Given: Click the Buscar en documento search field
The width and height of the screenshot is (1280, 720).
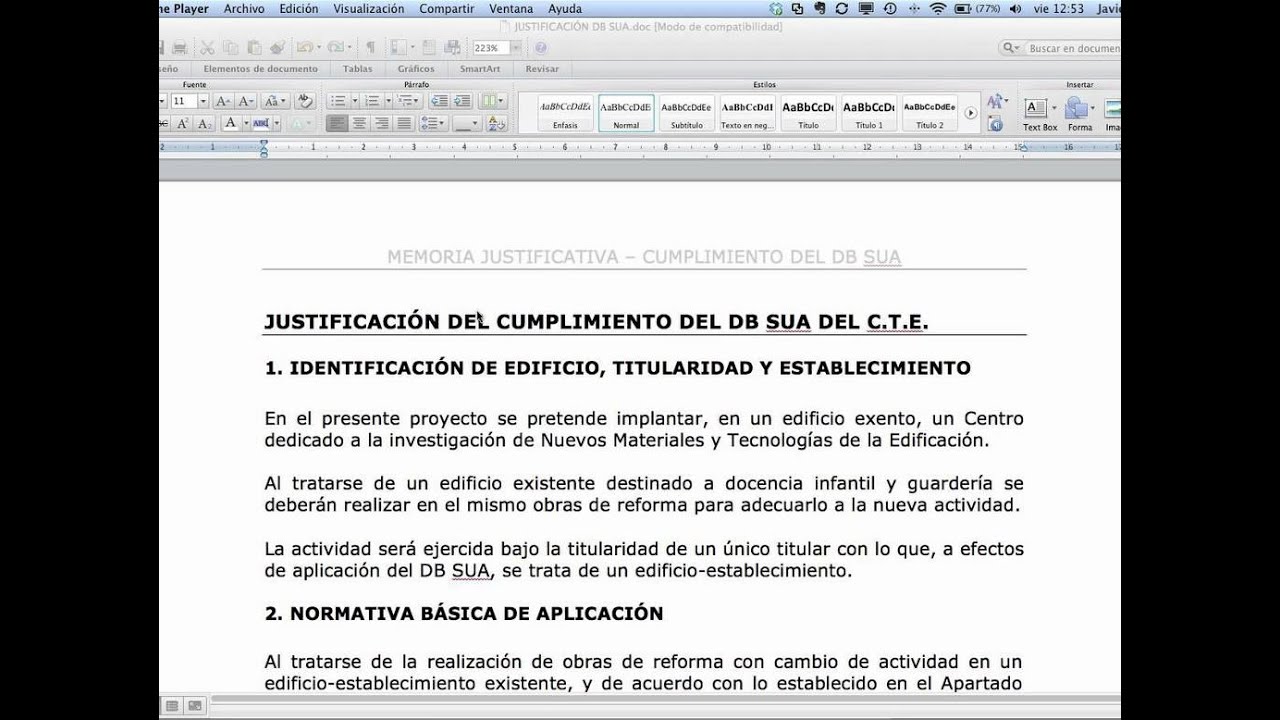Looking at the screenshot, I should (1062, 48).
